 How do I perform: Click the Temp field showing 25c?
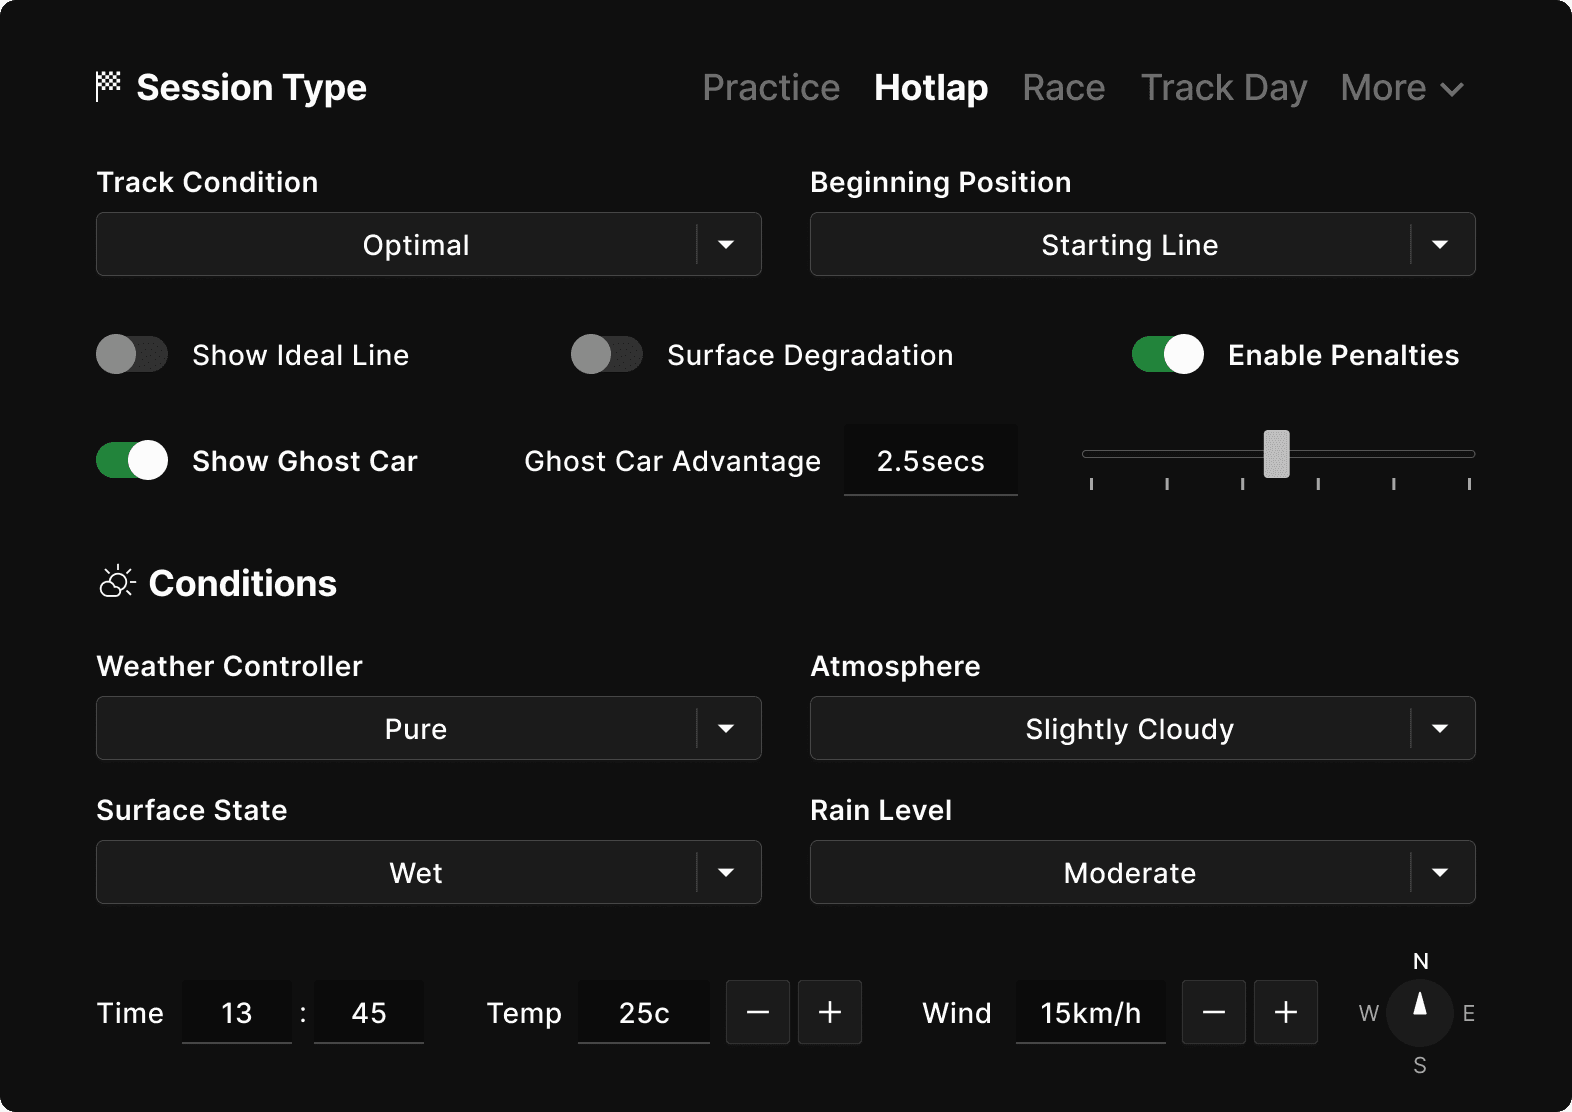644,1012
